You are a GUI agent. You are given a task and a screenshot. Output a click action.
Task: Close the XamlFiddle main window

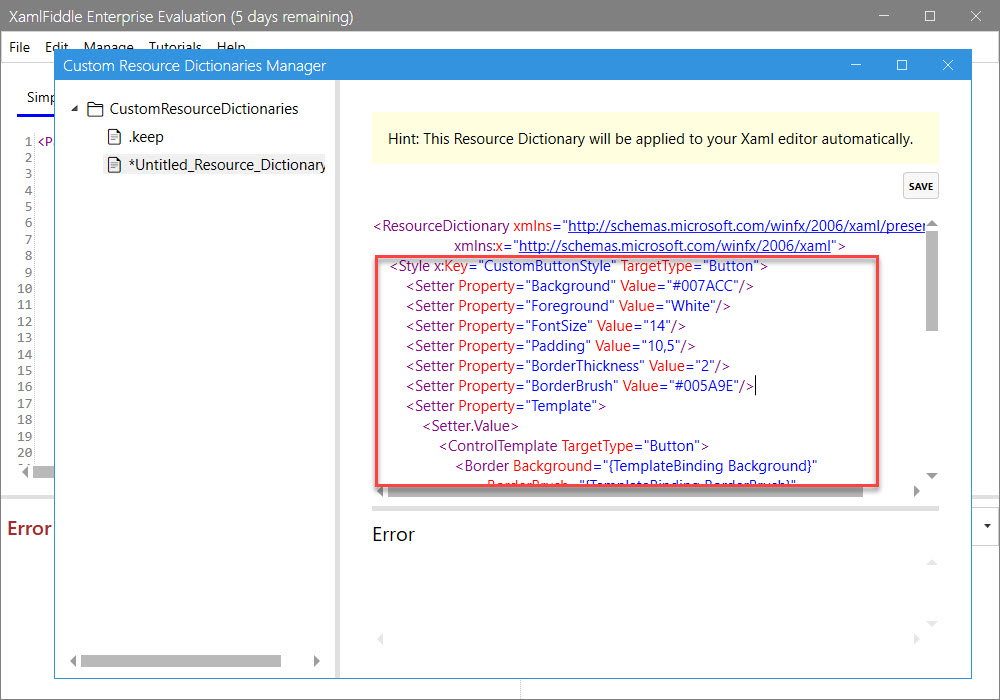pyautogui.click(x=976, y=16)
